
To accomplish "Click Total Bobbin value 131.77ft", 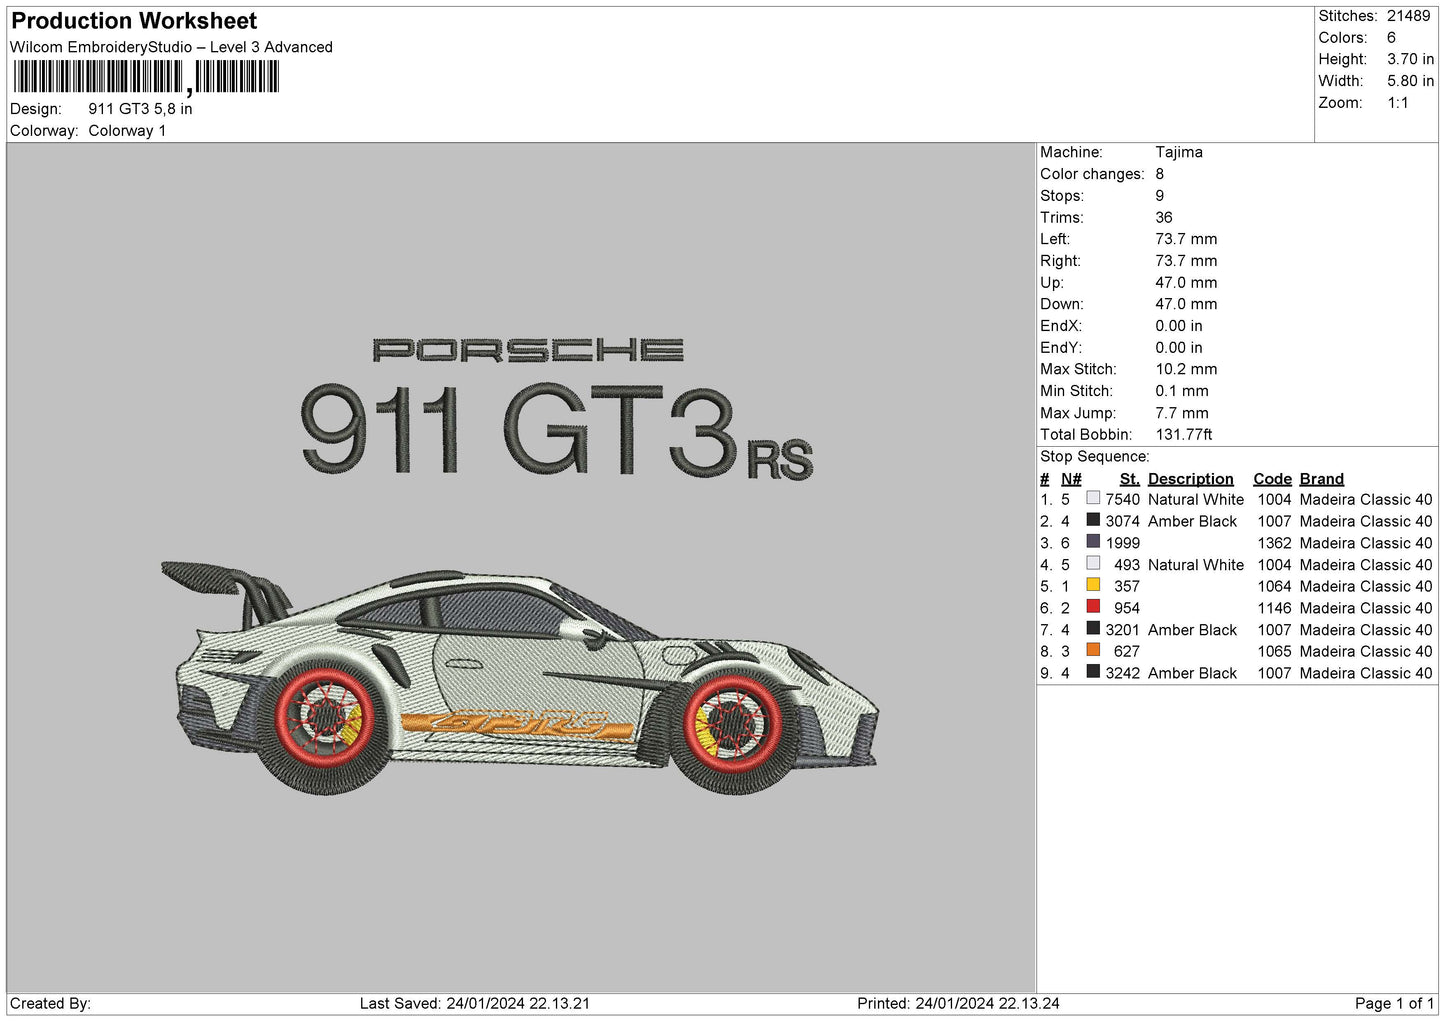I will [x=1184, y=435].
